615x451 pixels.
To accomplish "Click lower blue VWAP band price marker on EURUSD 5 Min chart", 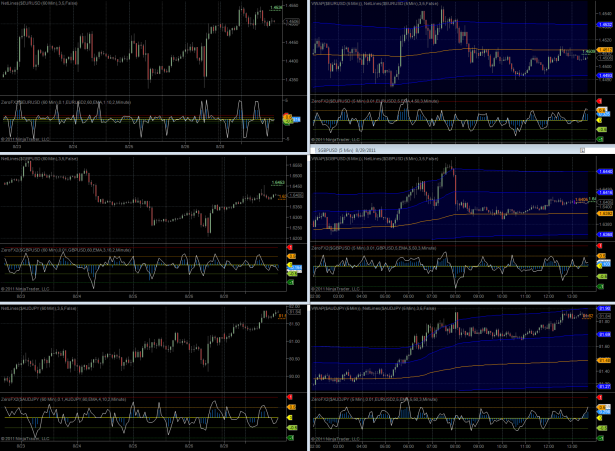I will (604, 75).
